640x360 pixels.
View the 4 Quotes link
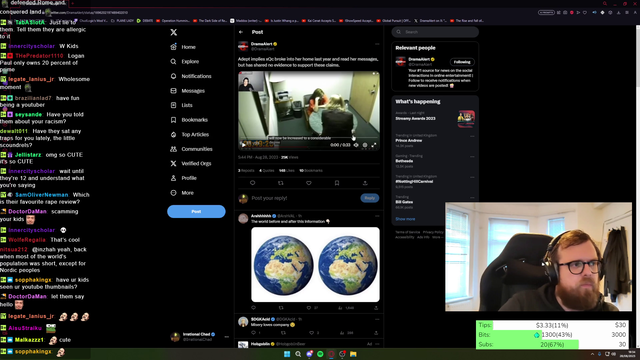click(x=267, y=171)
